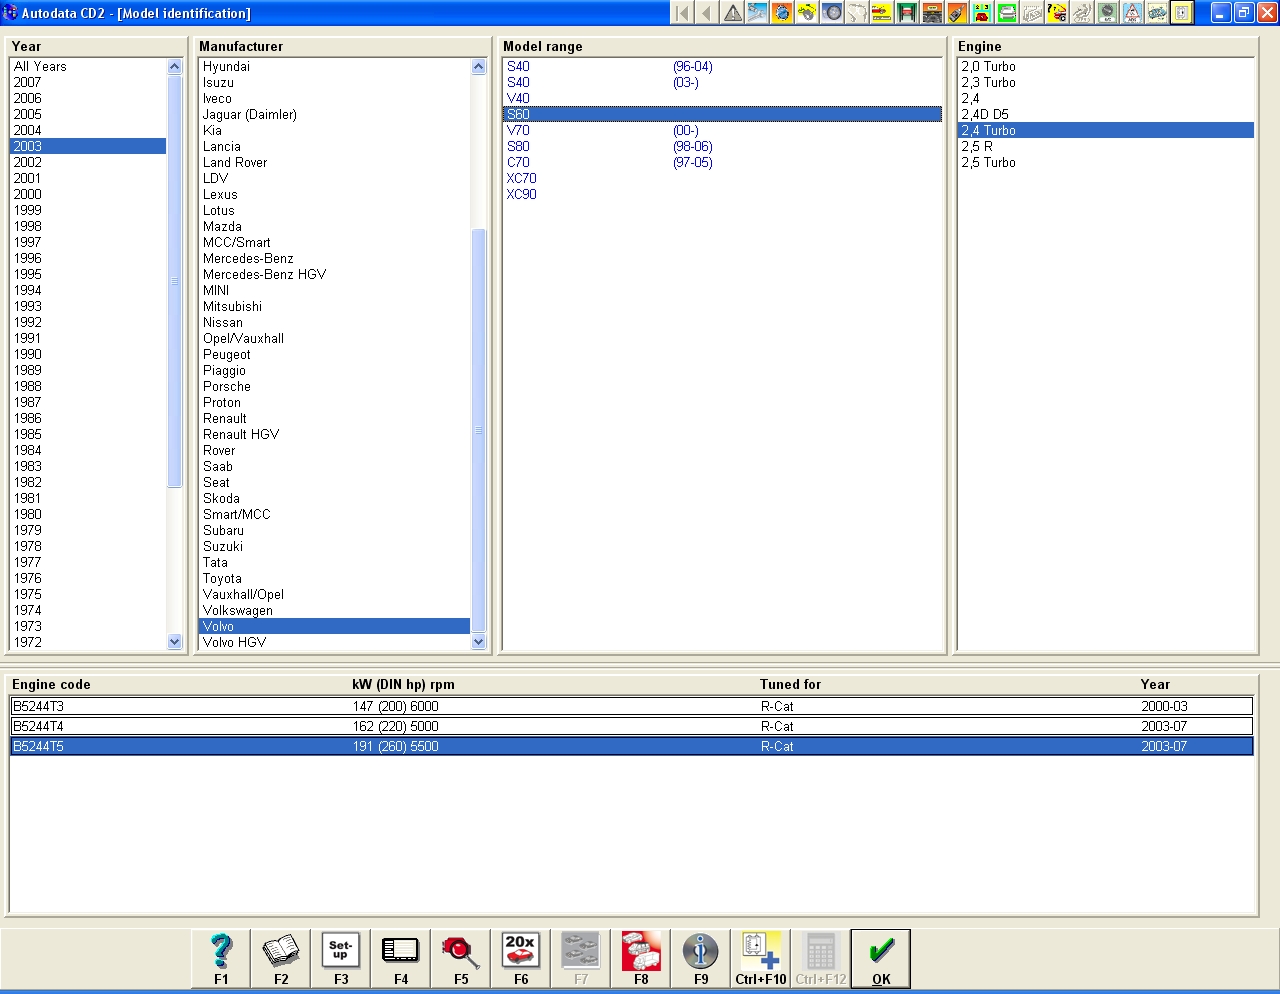The width and height of the screenshot is (1280, 994).
Task: Select 2,5 Turbo engine
Action: coord(1106,162)
